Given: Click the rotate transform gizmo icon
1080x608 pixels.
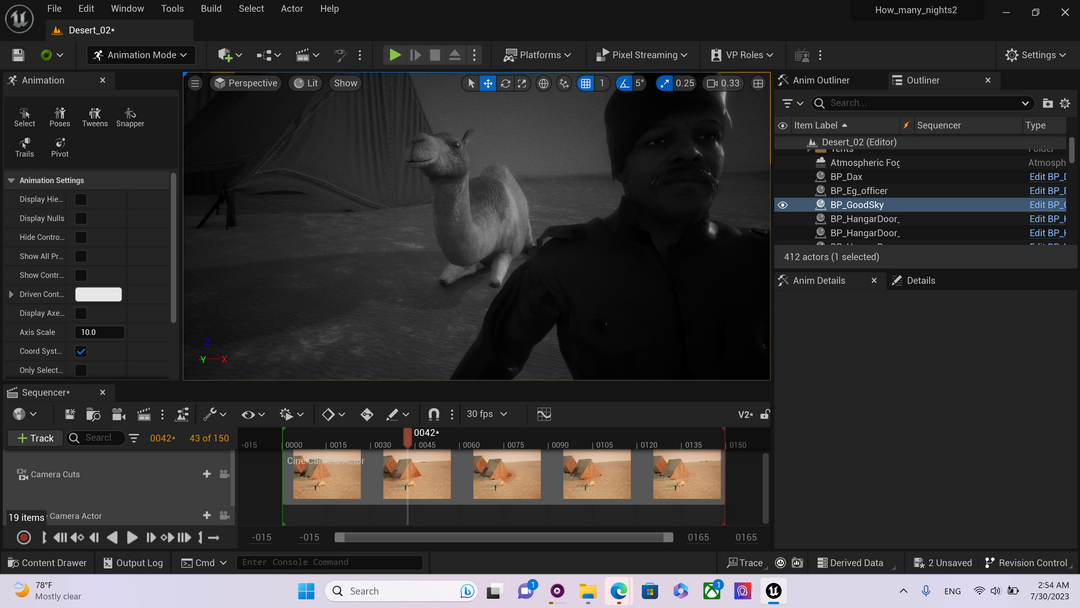Looking at the screenshot, I should 506,83.
